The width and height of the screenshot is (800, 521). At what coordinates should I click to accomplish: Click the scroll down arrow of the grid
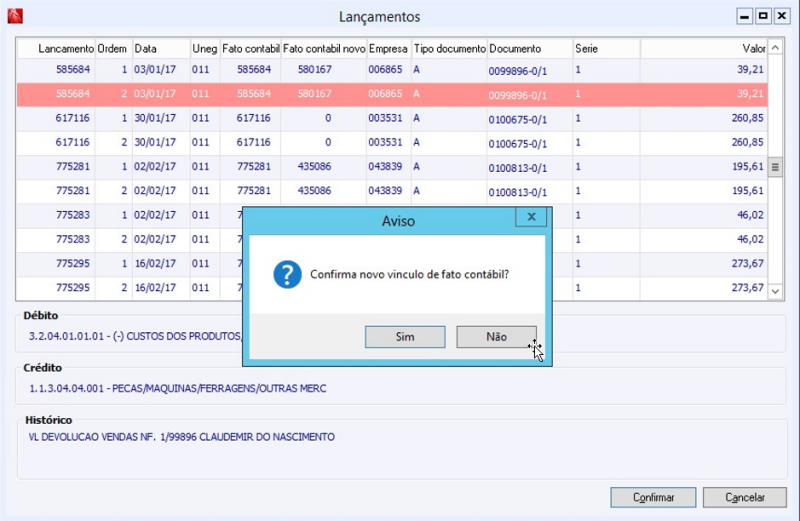[x=775, y=291]
